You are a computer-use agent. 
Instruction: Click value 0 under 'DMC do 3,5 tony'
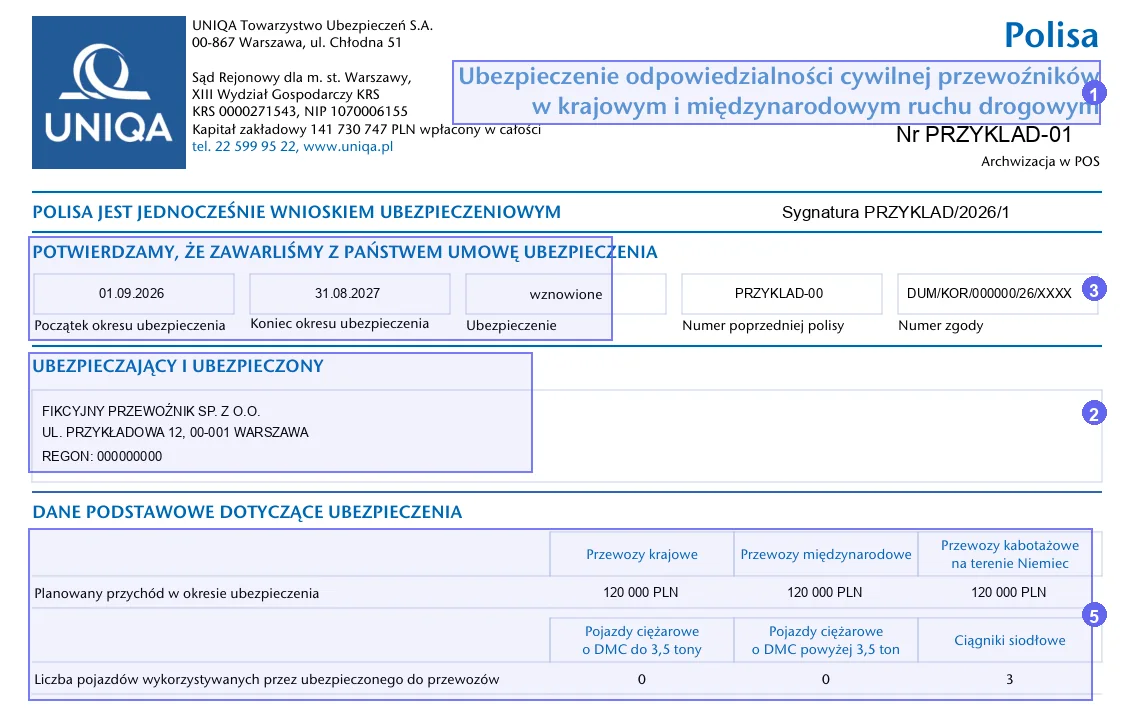point(641,680)
